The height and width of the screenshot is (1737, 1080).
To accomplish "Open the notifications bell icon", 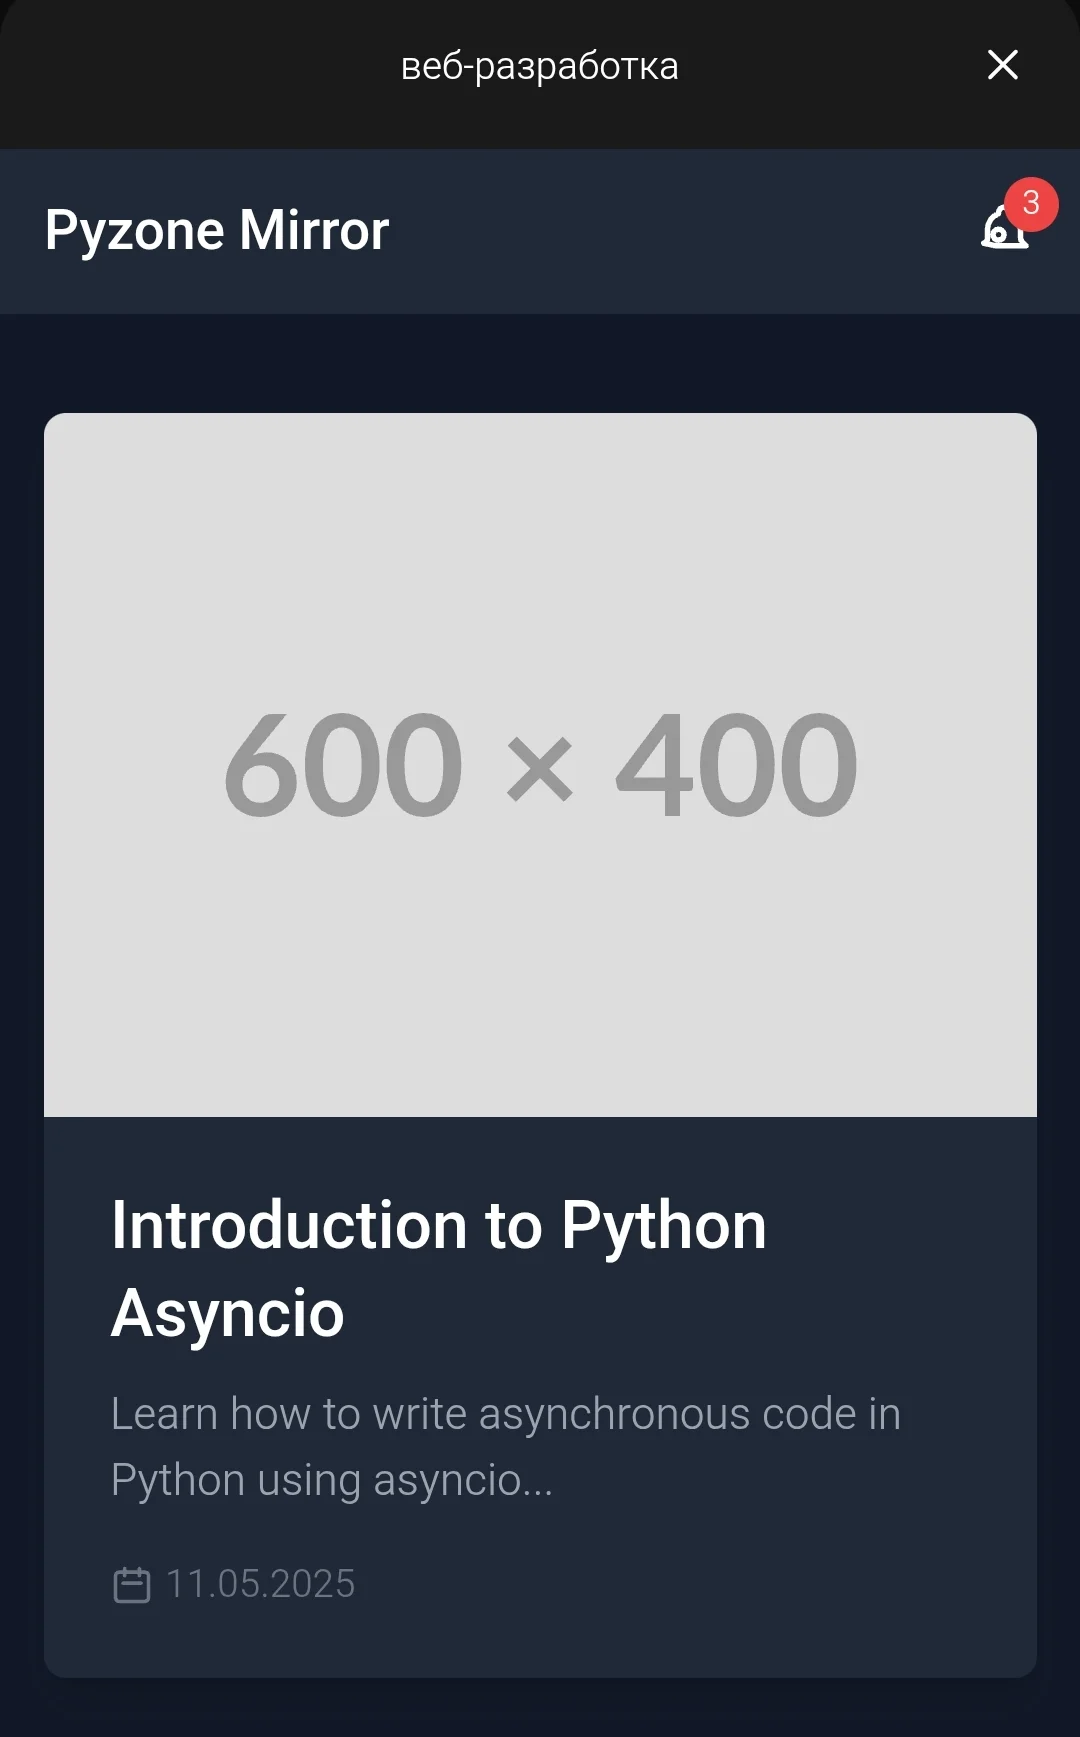I will point(1004,229).
